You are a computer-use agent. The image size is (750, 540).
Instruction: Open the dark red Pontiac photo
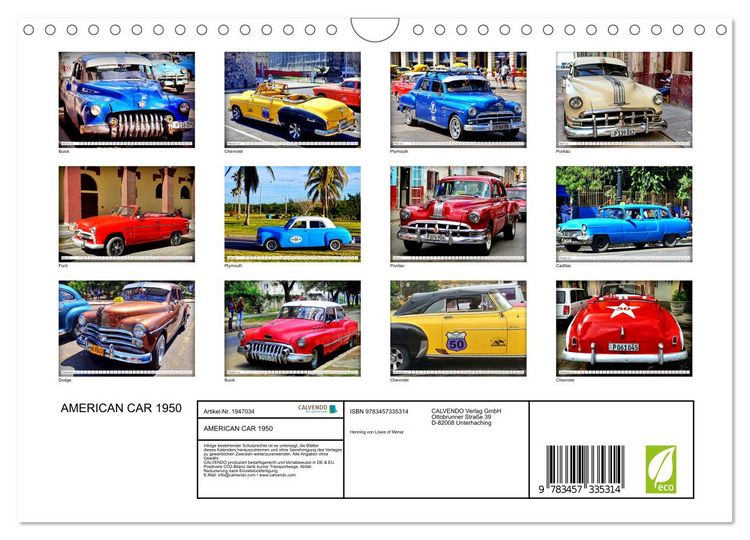coord(458,214)
